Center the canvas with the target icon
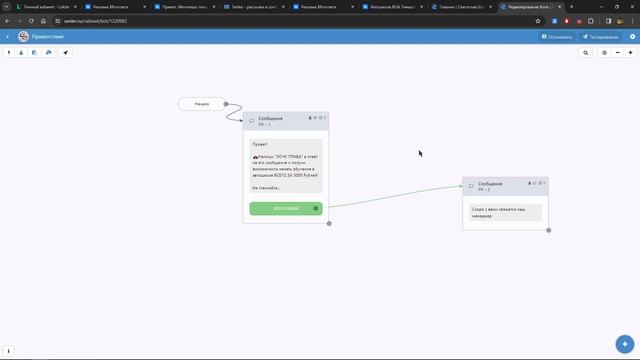This screenshot has height=360, width=640. [604, 53]
